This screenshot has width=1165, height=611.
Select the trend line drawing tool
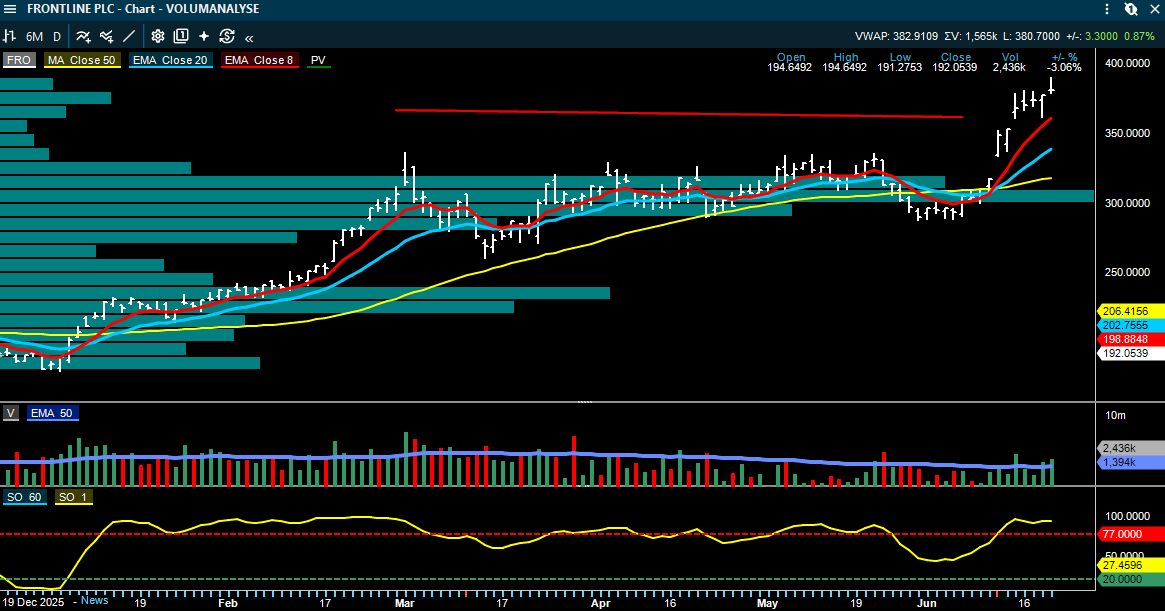[x=129, y=36]
